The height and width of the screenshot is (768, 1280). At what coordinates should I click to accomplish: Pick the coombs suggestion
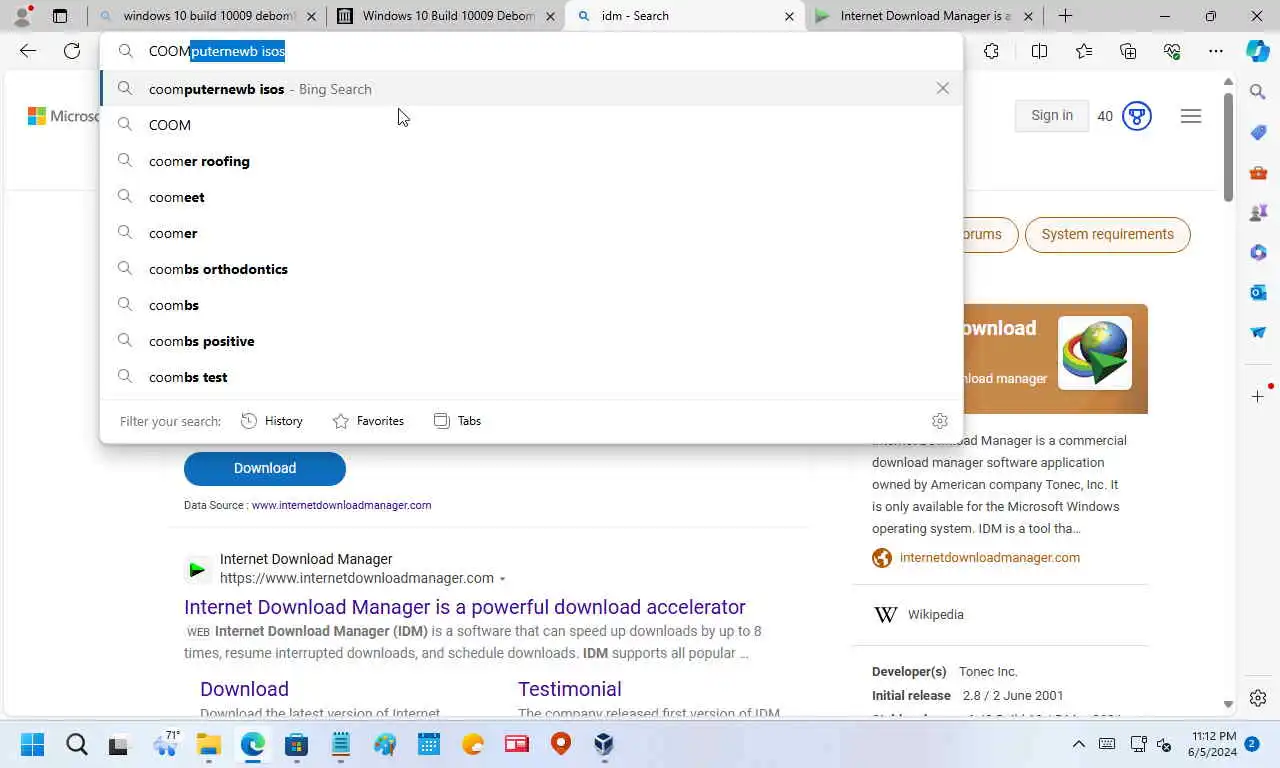531,305
